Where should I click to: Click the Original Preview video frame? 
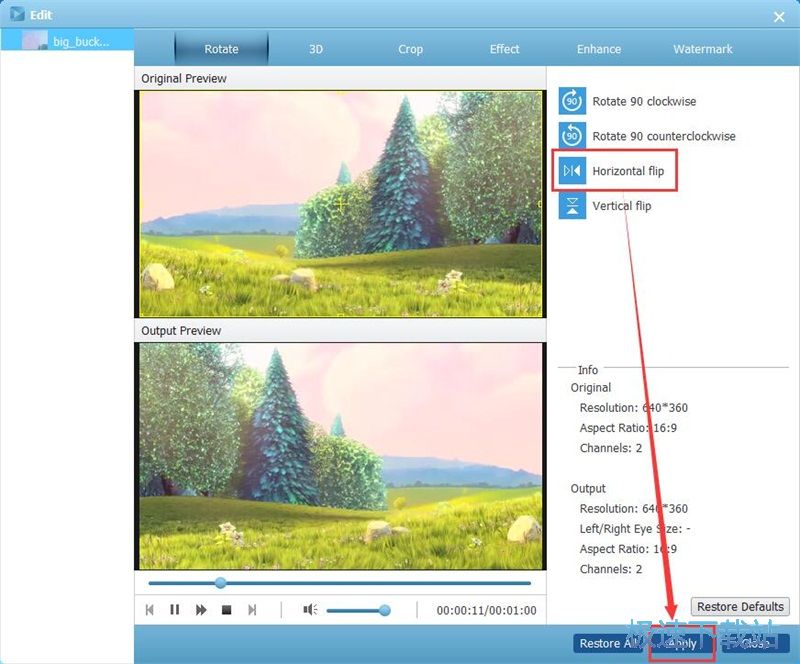[340, 204]
